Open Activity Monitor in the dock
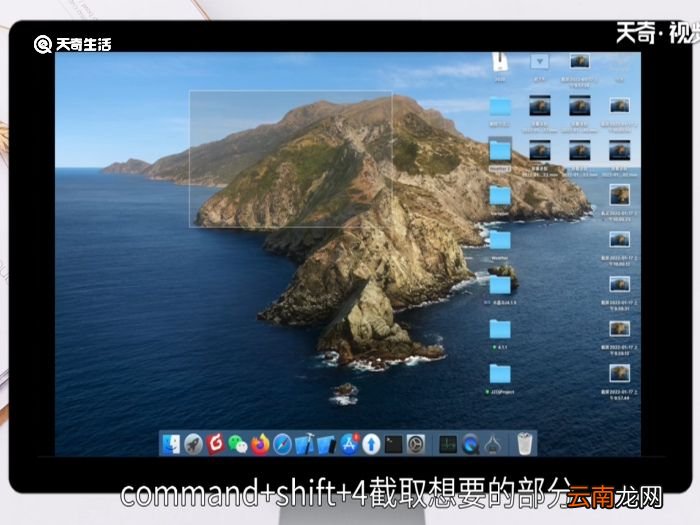 [x=448, y=444]
